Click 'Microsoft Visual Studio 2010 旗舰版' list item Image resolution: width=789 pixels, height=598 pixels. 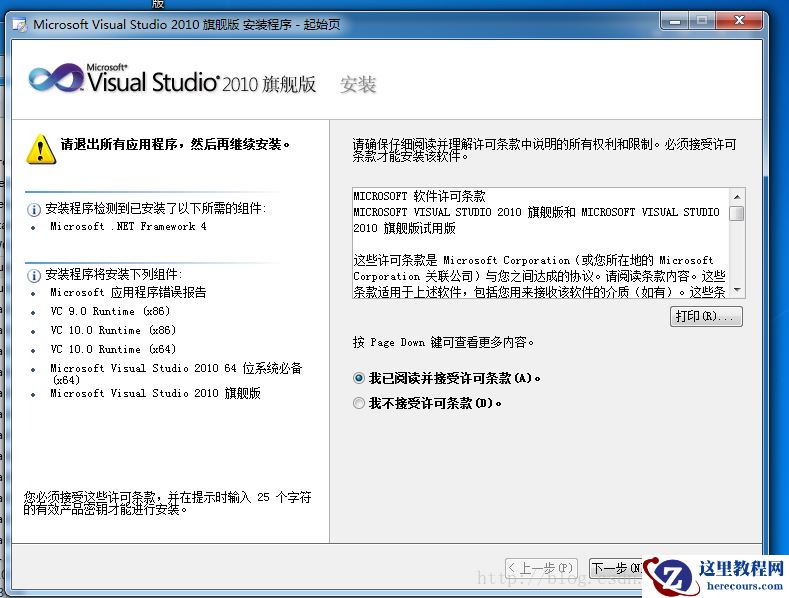point(155,393)
